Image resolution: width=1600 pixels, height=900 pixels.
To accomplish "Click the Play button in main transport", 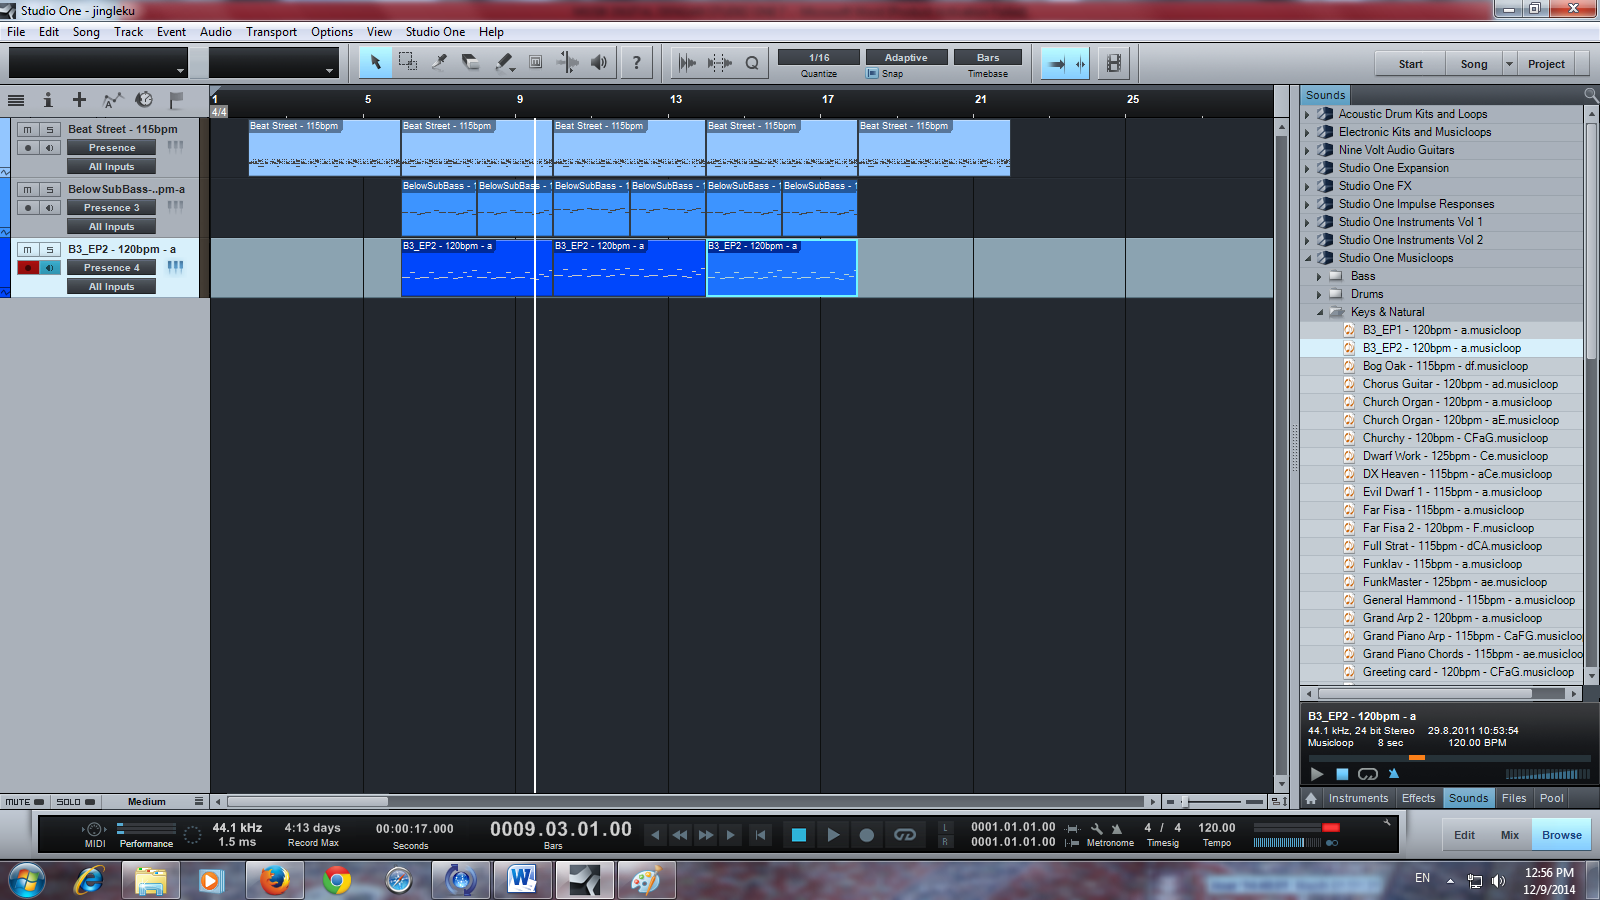I will pyautogui.click(x=832, y=835).
